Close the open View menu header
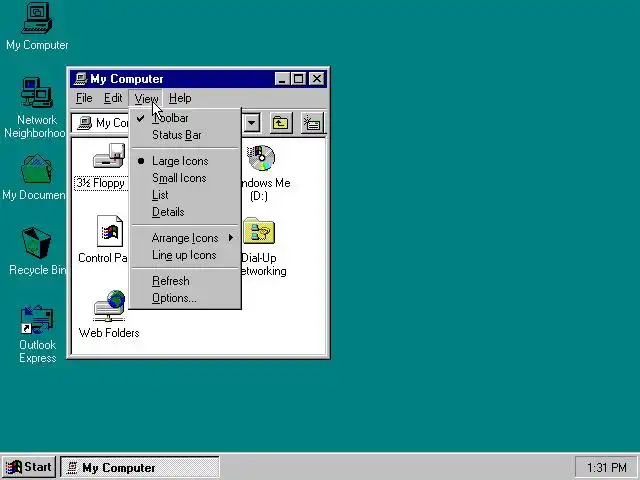The height and width of the screenshot is (480, 640). (x=146, y=98)
